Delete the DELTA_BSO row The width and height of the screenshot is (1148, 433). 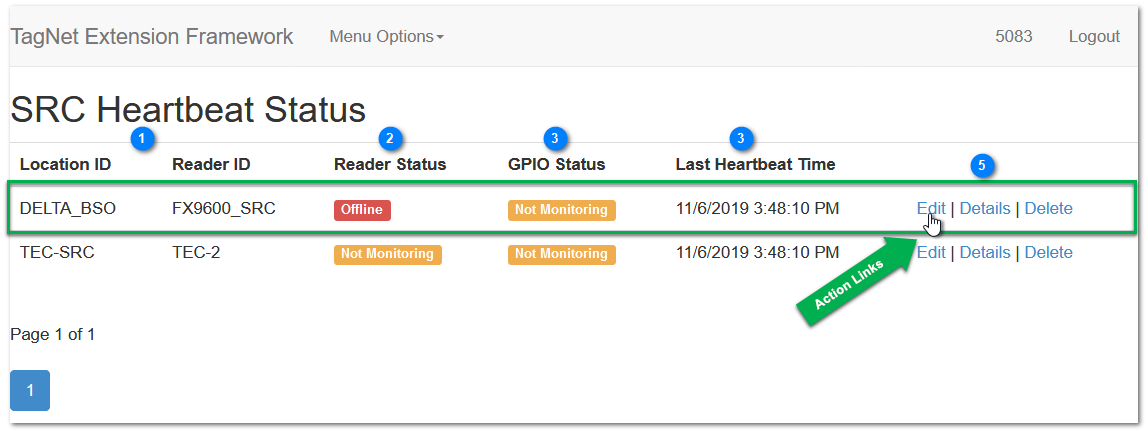[x=1048, y=209]
